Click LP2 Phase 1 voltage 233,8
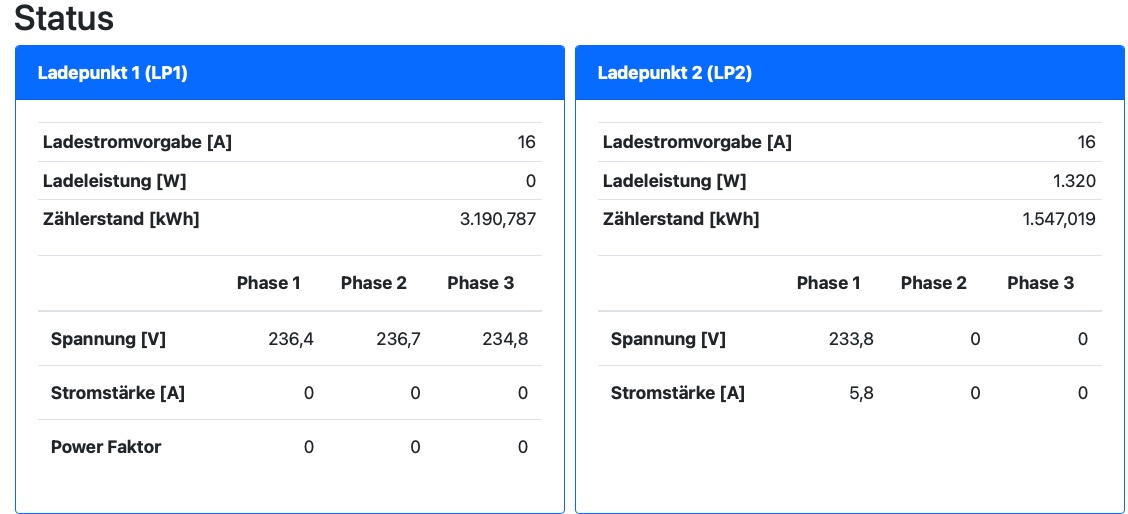This screenshot has width=1128, height=514. click(x=851, y=339)
